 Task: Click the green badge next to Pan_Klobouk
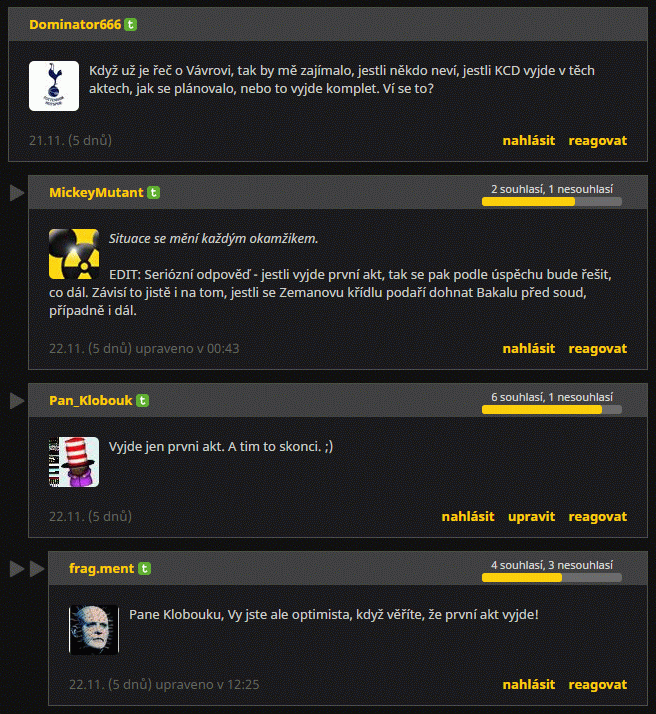(142, 401)
